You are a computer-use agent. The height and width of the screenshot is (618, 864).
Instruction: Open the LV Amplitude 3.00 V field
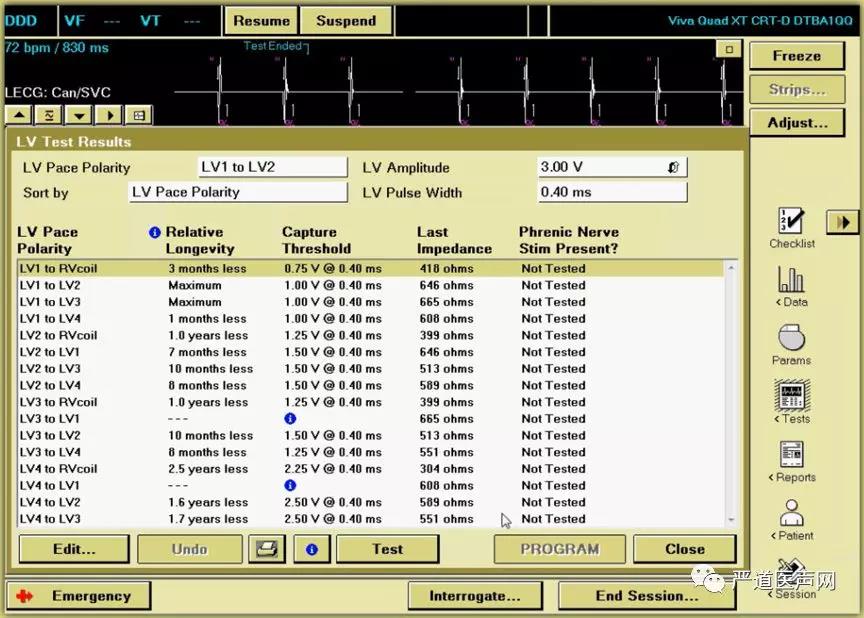[x=612, y=167]
